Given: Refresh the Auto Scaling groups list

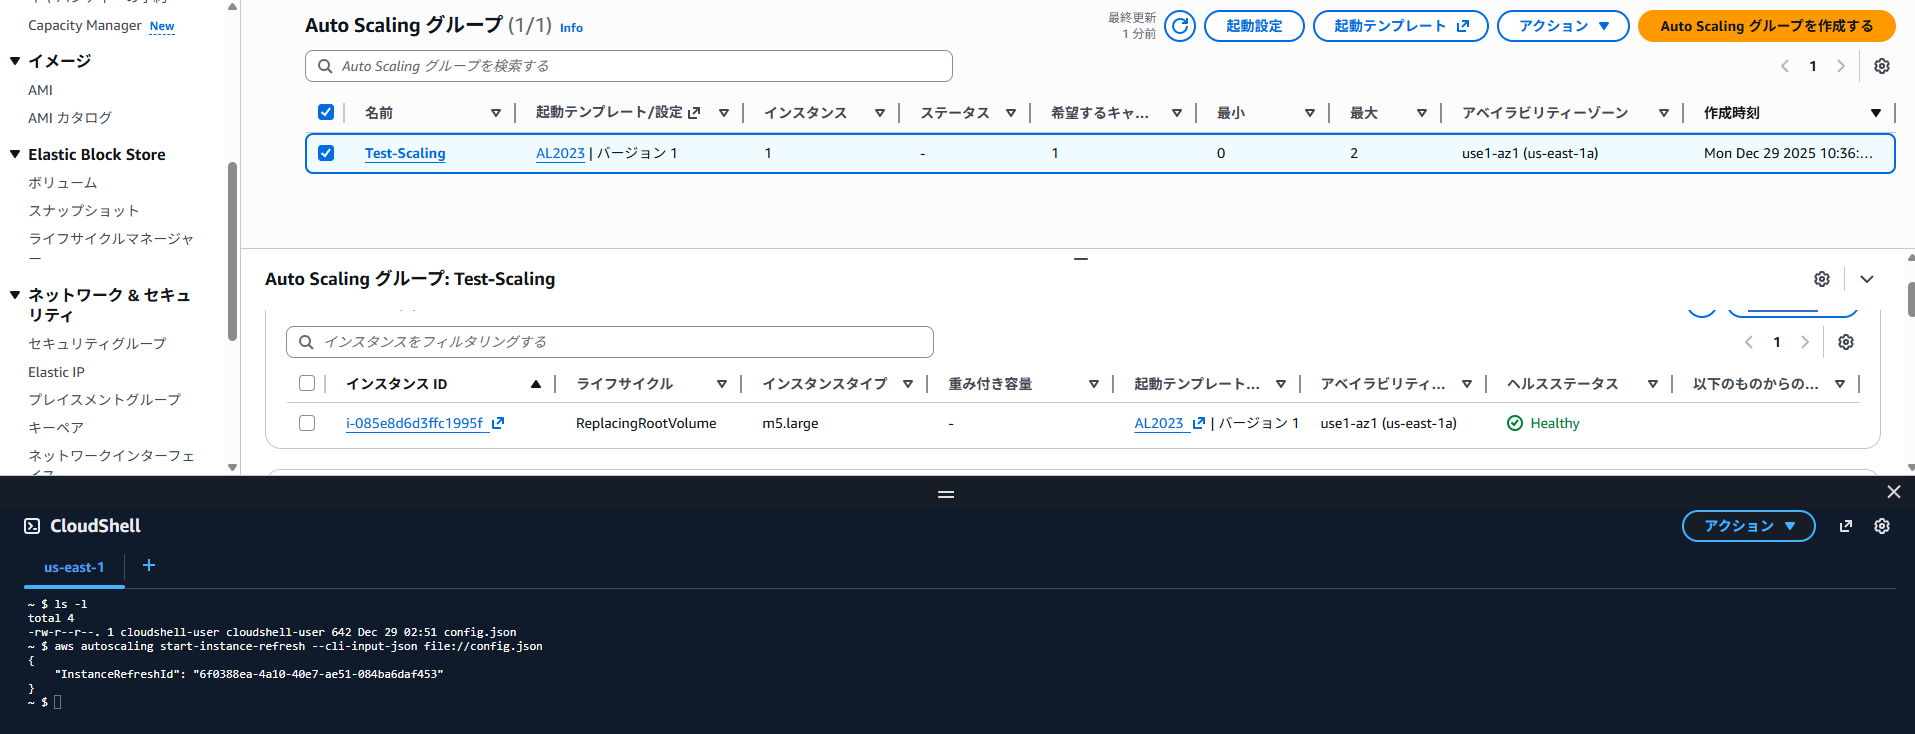Looking at the screenshot, I should 1180,26.
